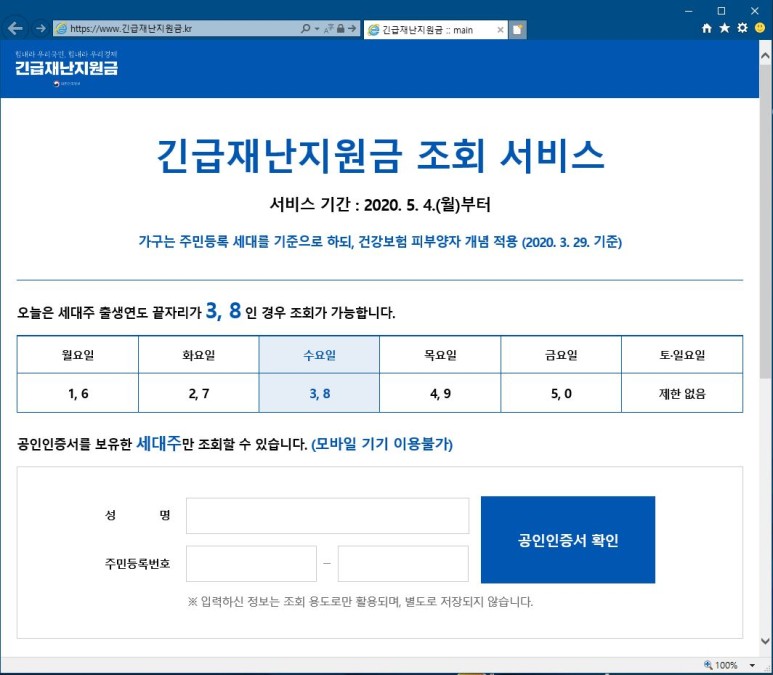The height and width of the screenshot is (675, 773).
Task: Click the 제한 없음 table cell
Action: coord(682,393)
